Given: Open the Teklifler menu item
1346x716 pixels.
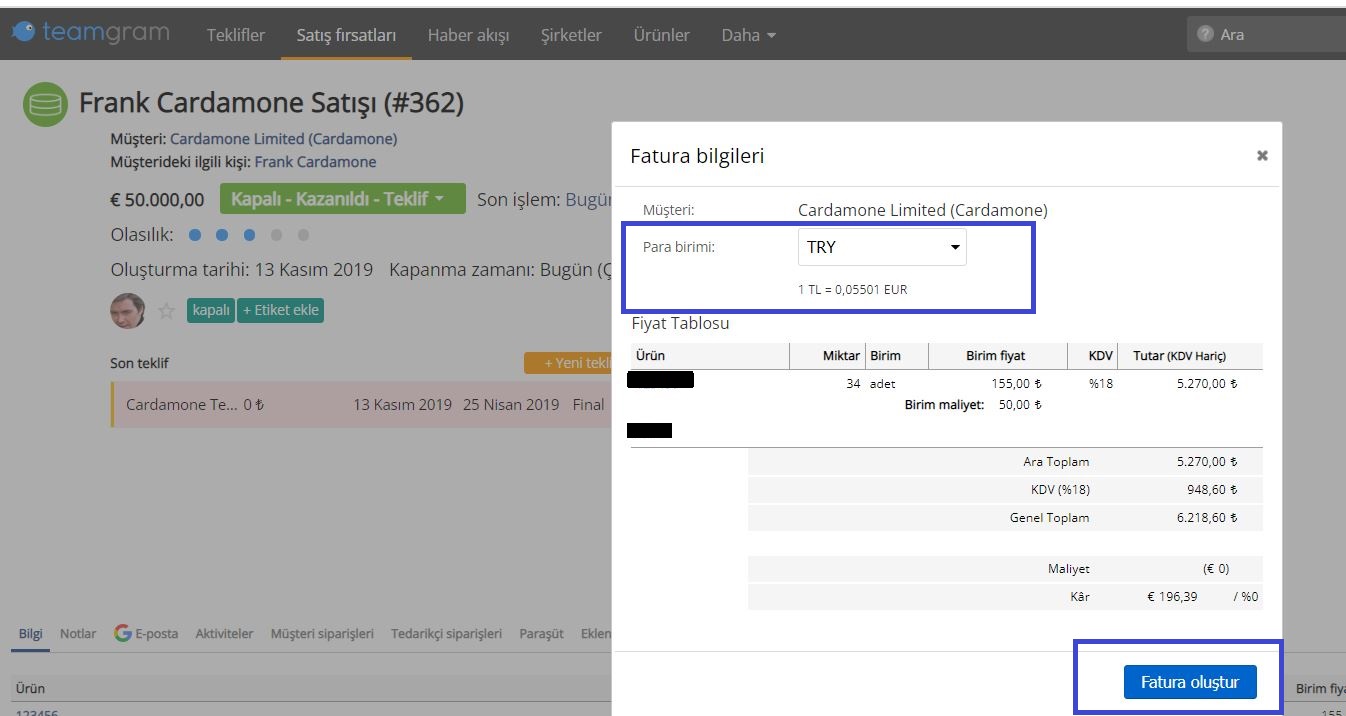Looking at the screenshot, I should point(236,35).
